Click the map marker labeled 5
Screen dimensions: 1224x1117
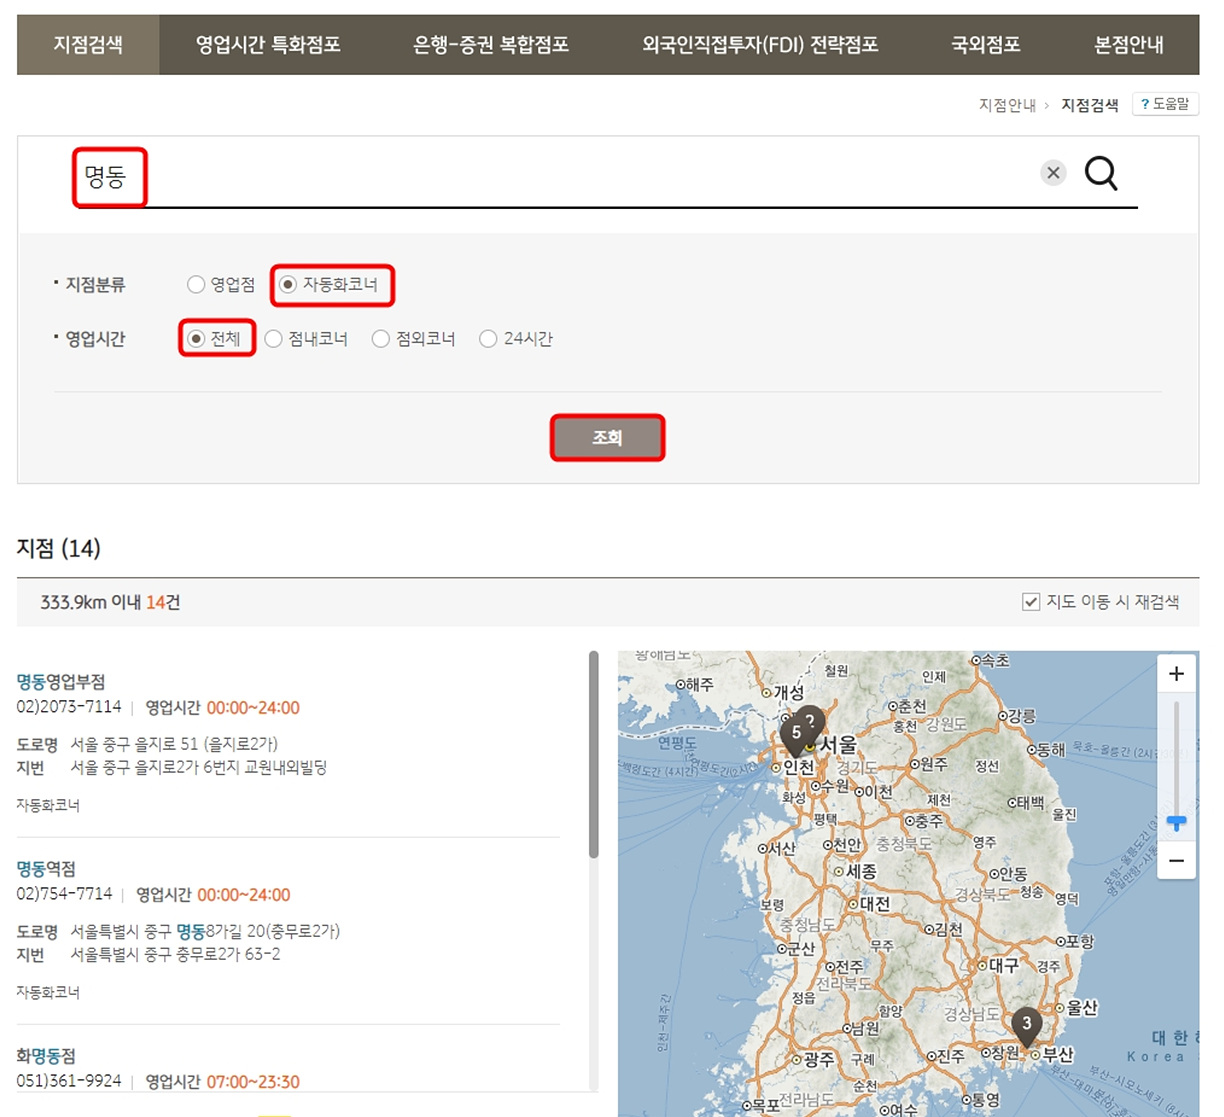[796, 736]
